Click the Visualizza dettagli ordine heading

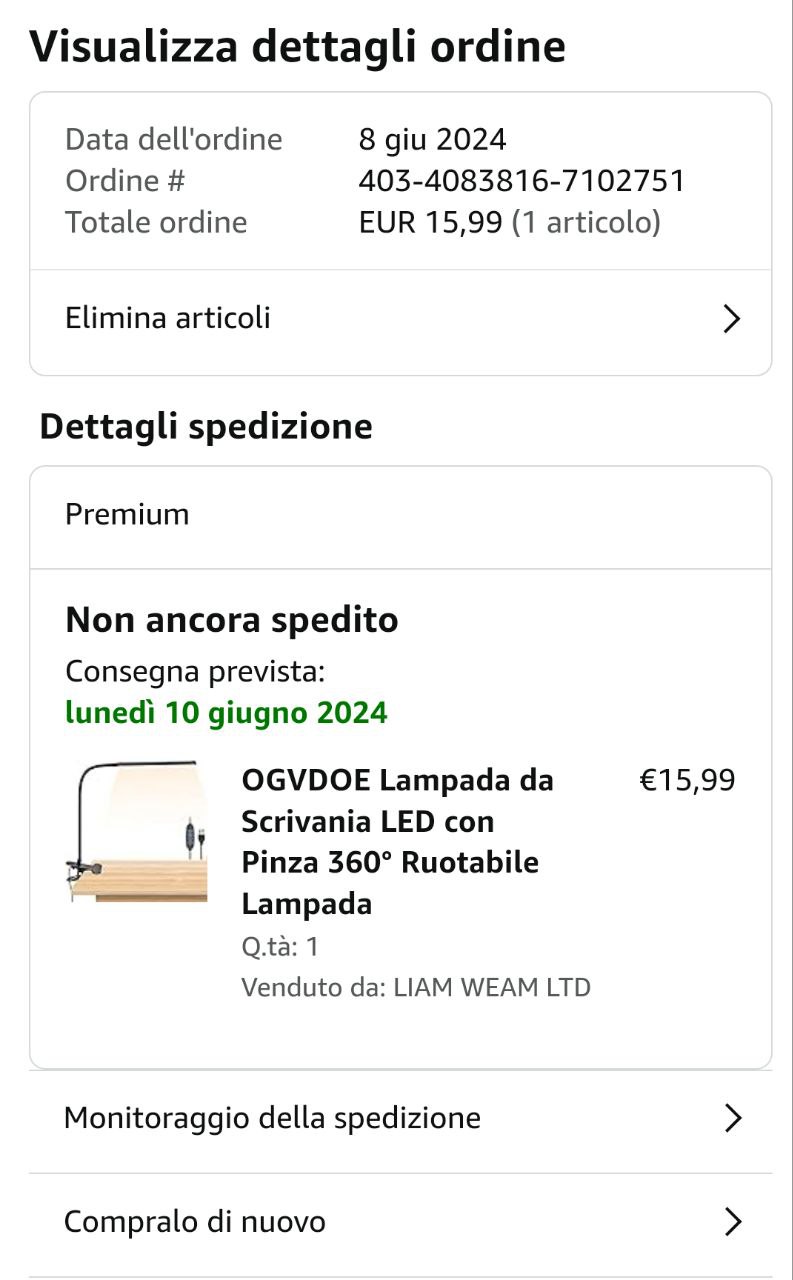click(x=298, y=47)
